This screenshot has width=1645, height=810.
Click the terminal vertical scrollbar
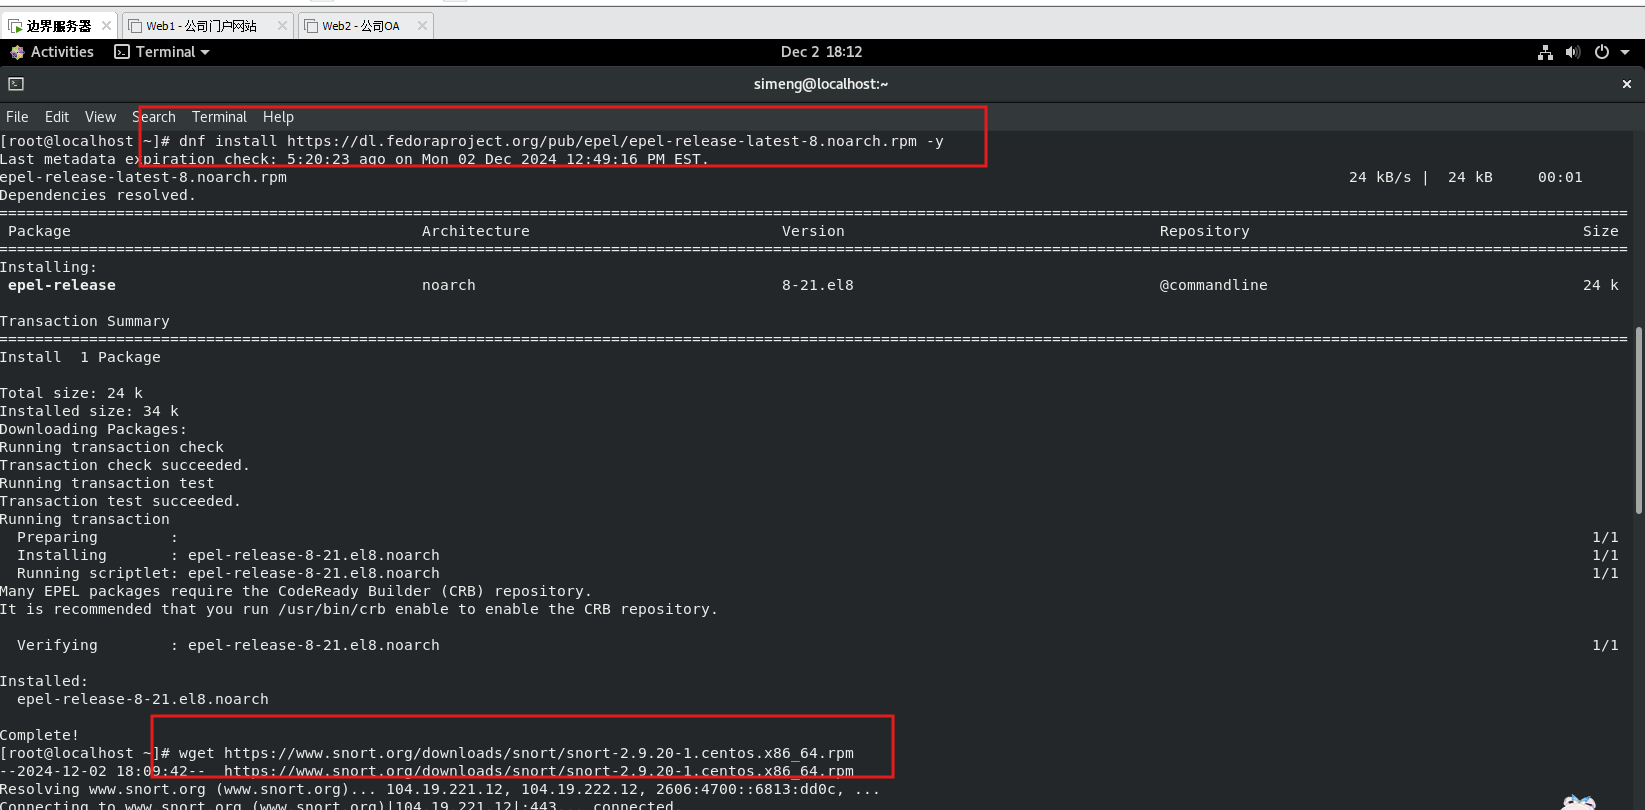pyautogui.click(x=1638, y=420)
